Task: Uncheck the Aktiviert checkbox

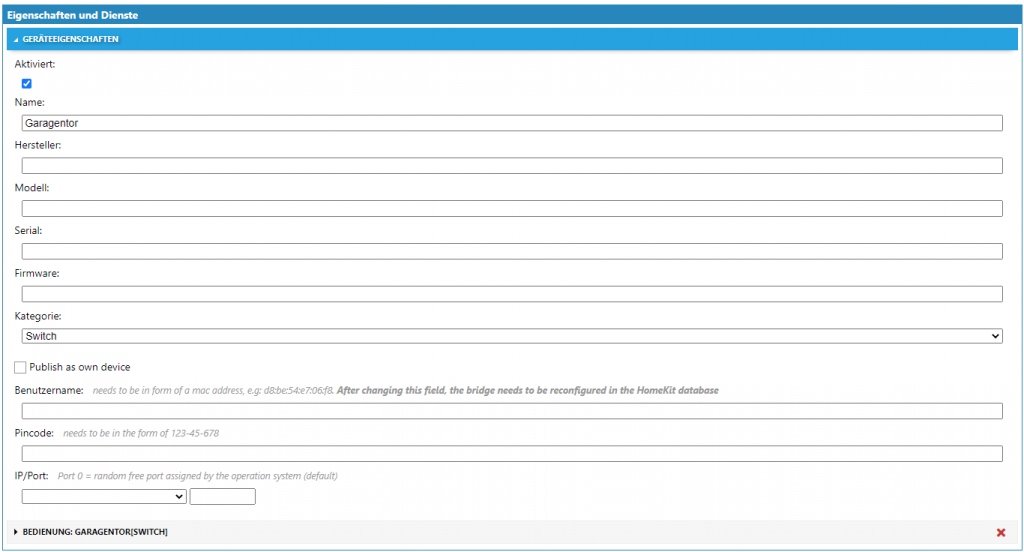Action: (x=27, y=84)
